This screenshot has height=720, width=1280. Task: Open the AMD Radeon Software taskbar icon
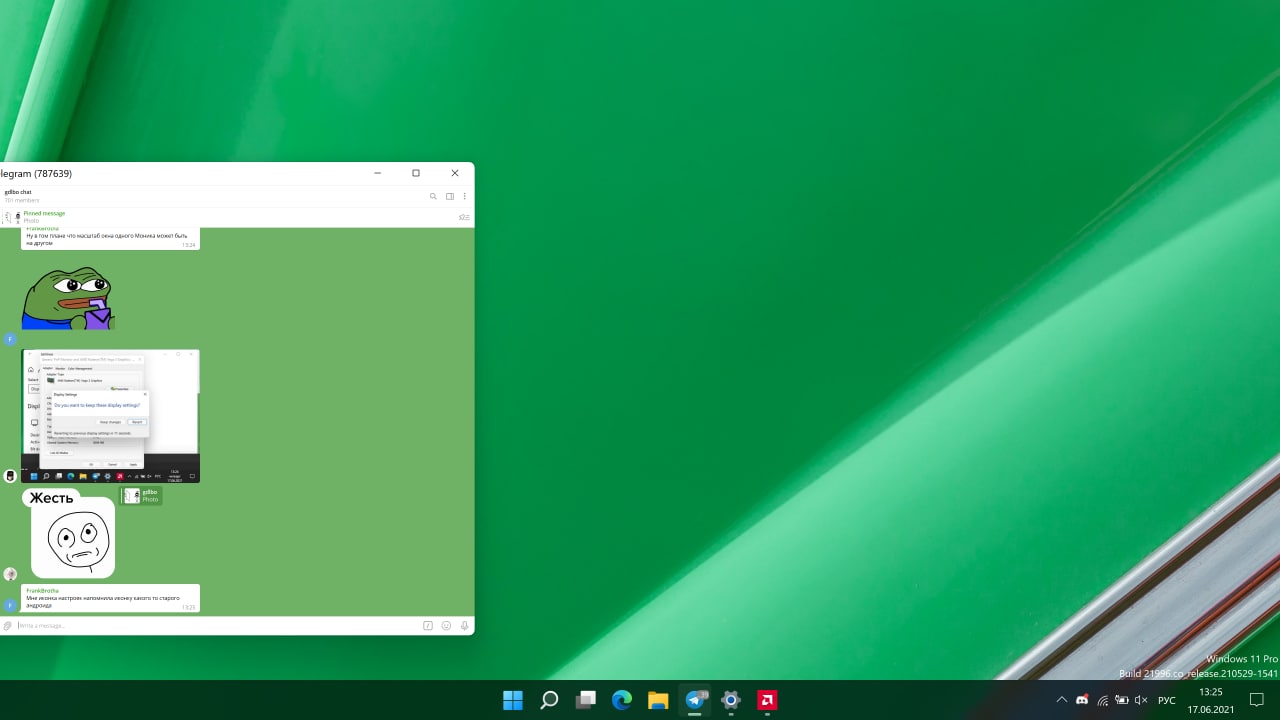click(x=767, y=700)
